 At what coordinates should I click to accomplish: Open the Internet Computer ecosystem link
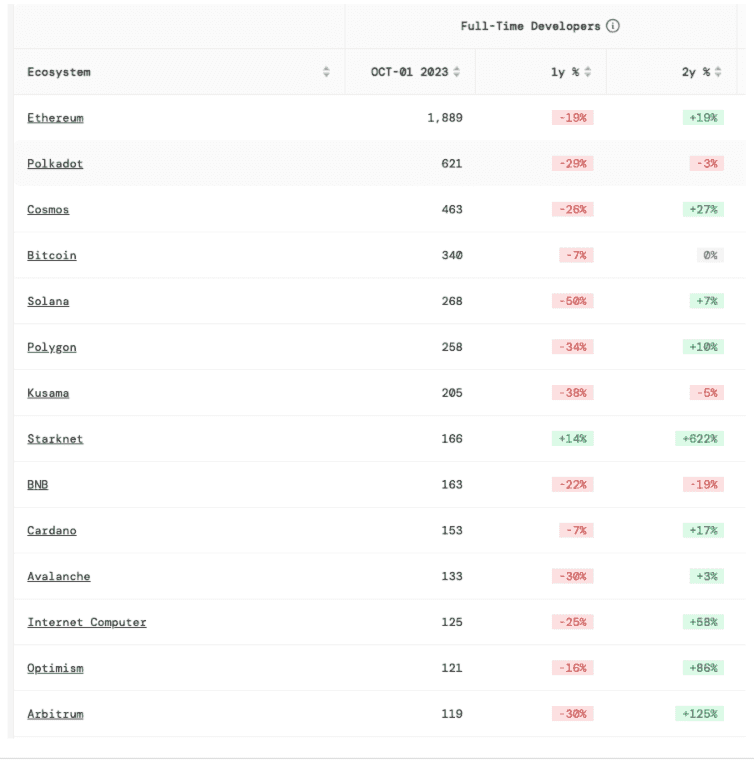[x=86, y=623]
